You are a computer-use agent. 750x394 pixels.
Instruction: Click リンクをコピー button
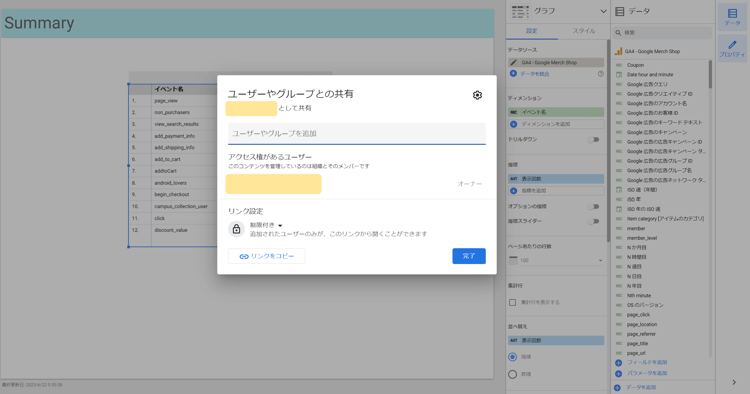point(266,256)
